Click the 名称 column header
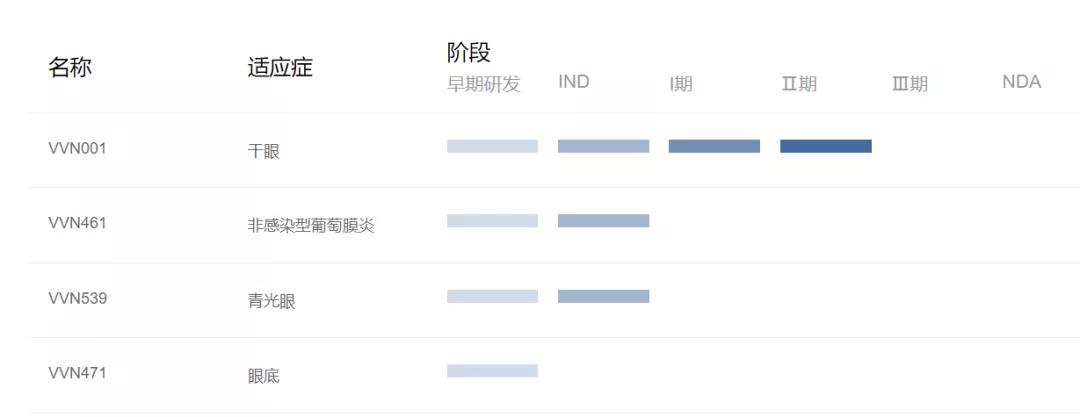The image size is (1080, 417). (70, 68)
